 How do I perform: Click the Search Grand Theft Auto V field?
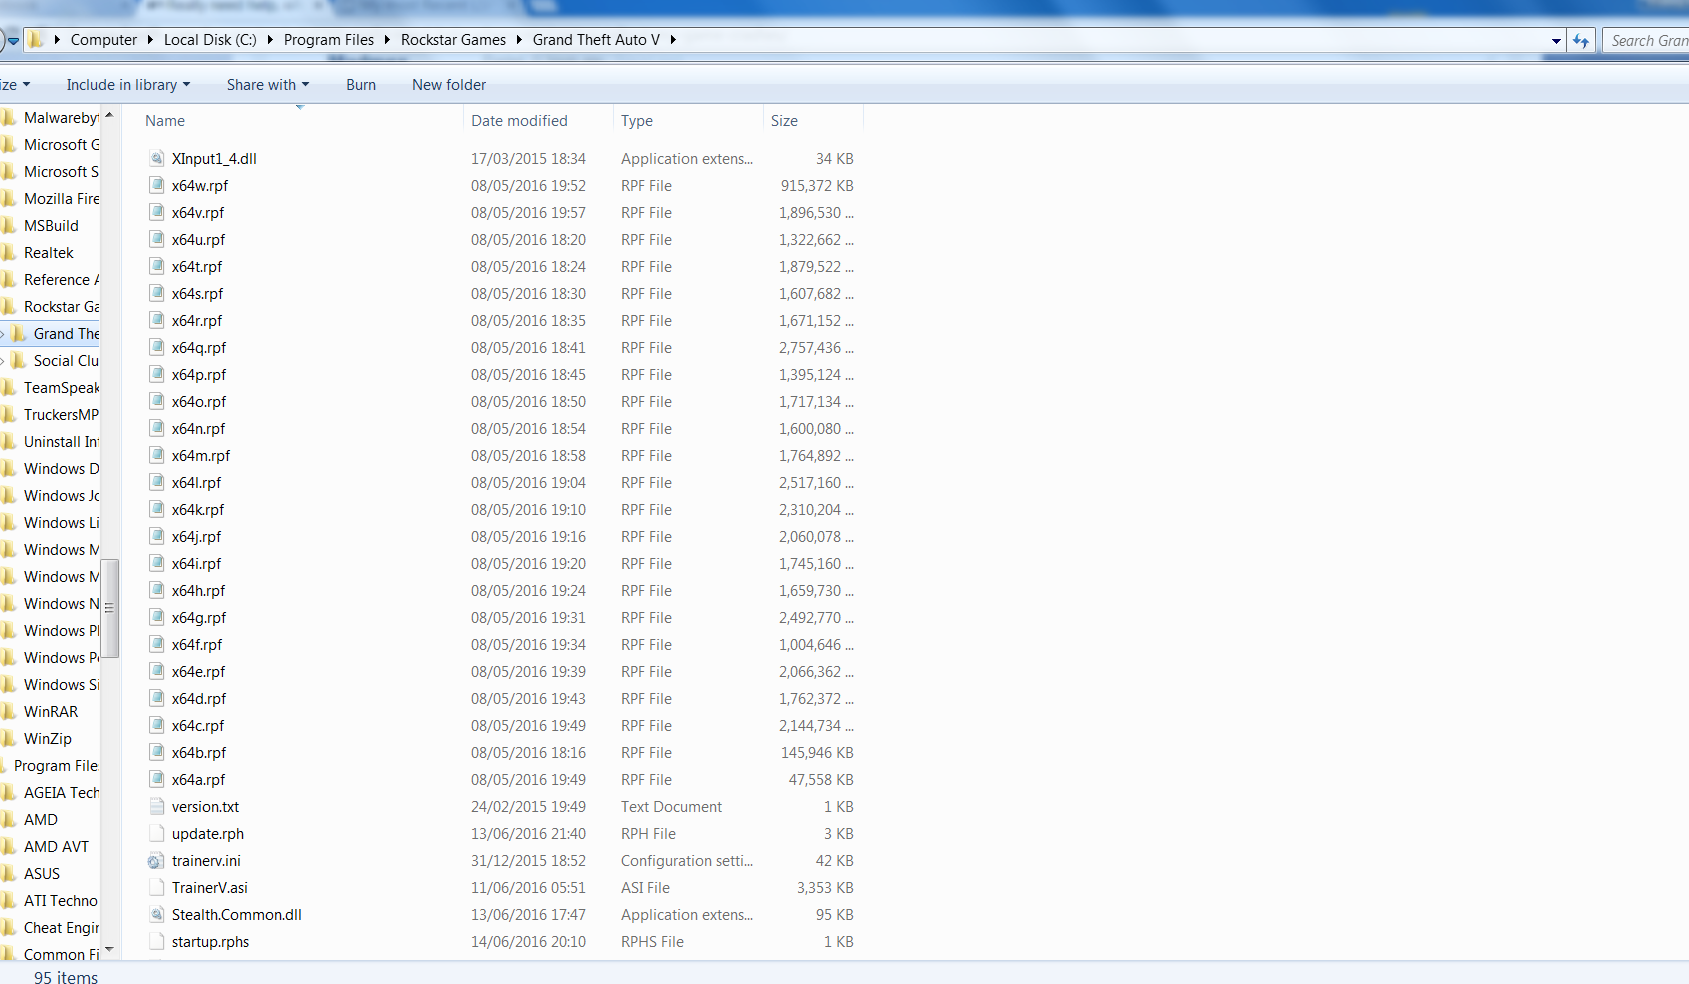tap(1646, 41)
